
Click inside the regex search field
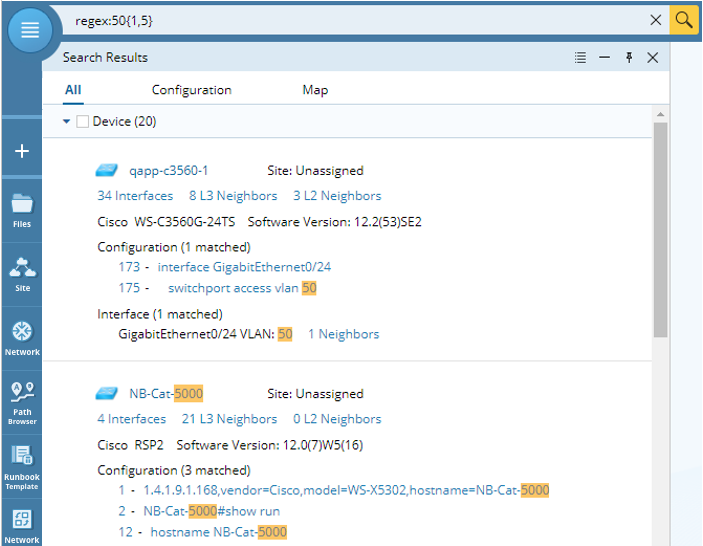tap(350, 20)
